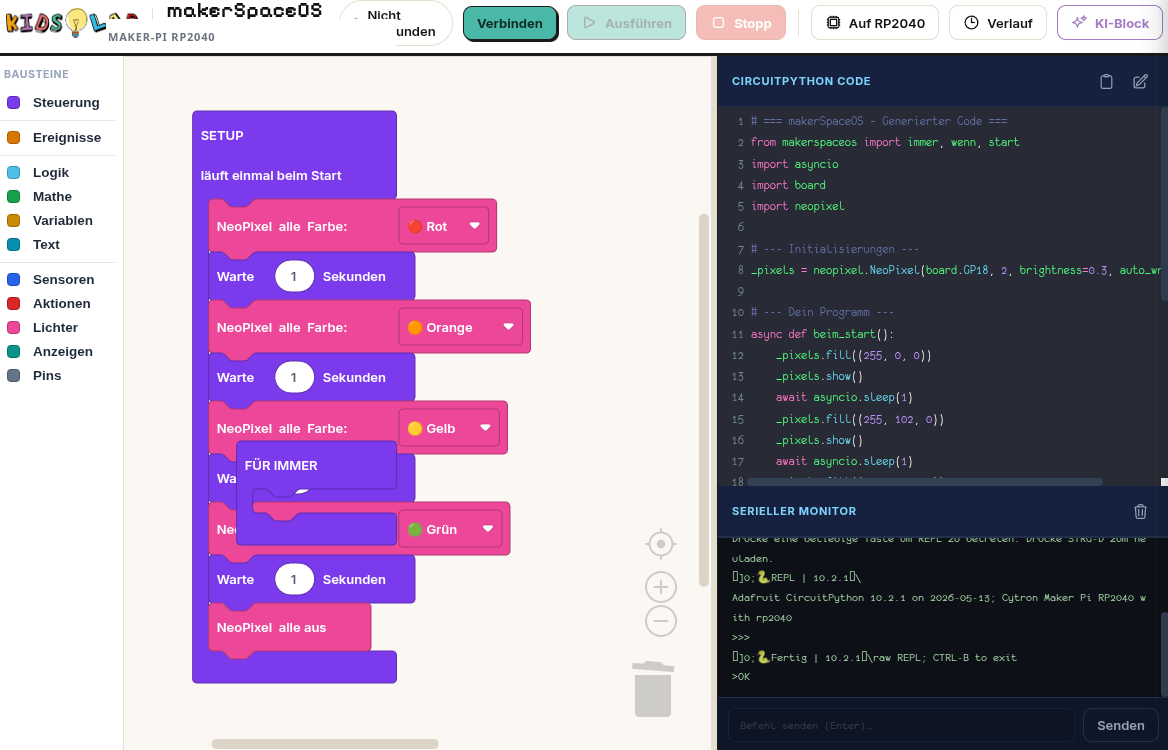Image resolution: width=1168 pixels, height=750 pixels.
Task: Open the Gelb color dropdown
Action: [x=449, y=428]
